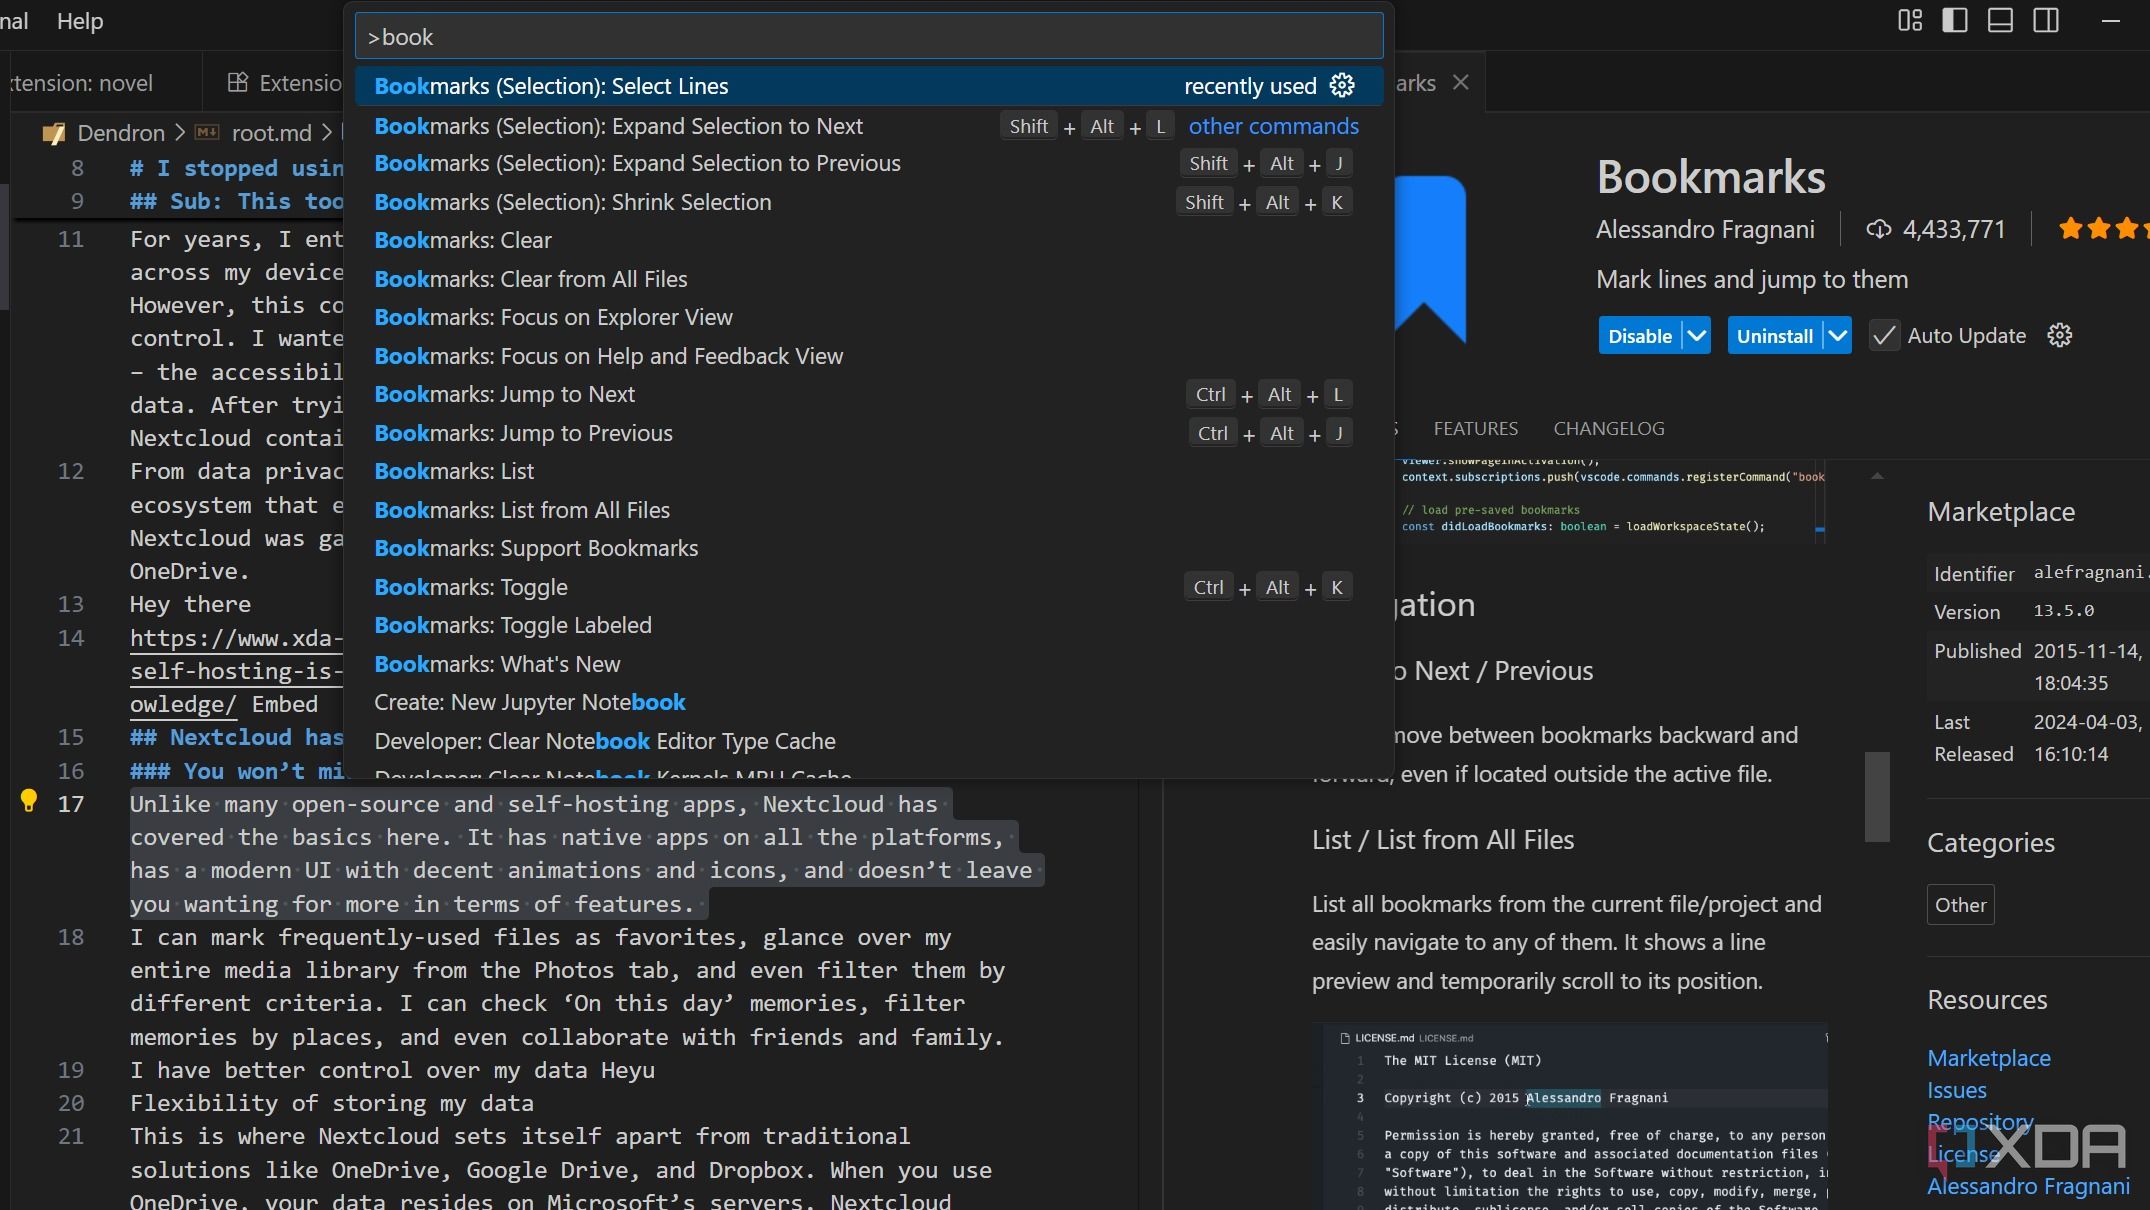Viewport: 2150px width, 1210px height.
Task: Click the Dendron breadcrumb segment
Action: 121,133
